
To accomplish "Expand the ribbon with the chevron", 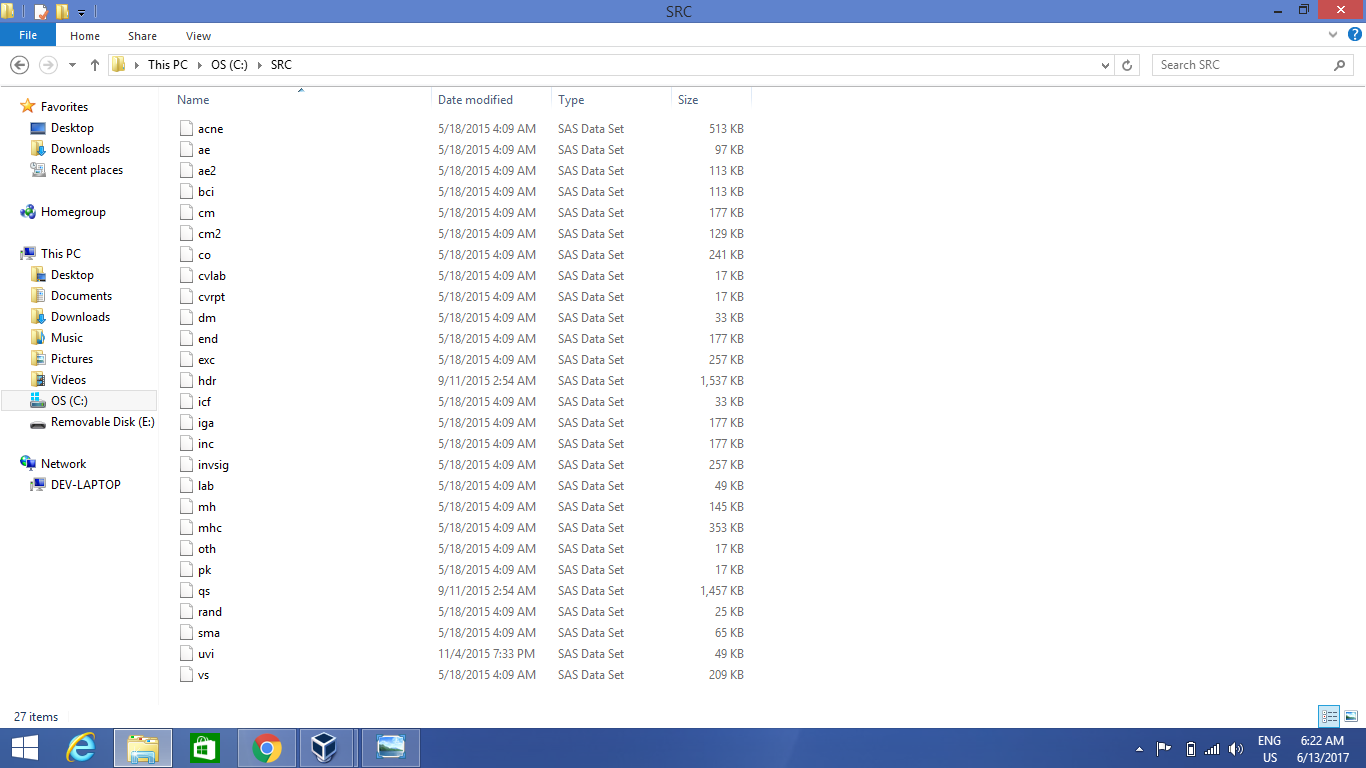I will tap(1333, 35).
